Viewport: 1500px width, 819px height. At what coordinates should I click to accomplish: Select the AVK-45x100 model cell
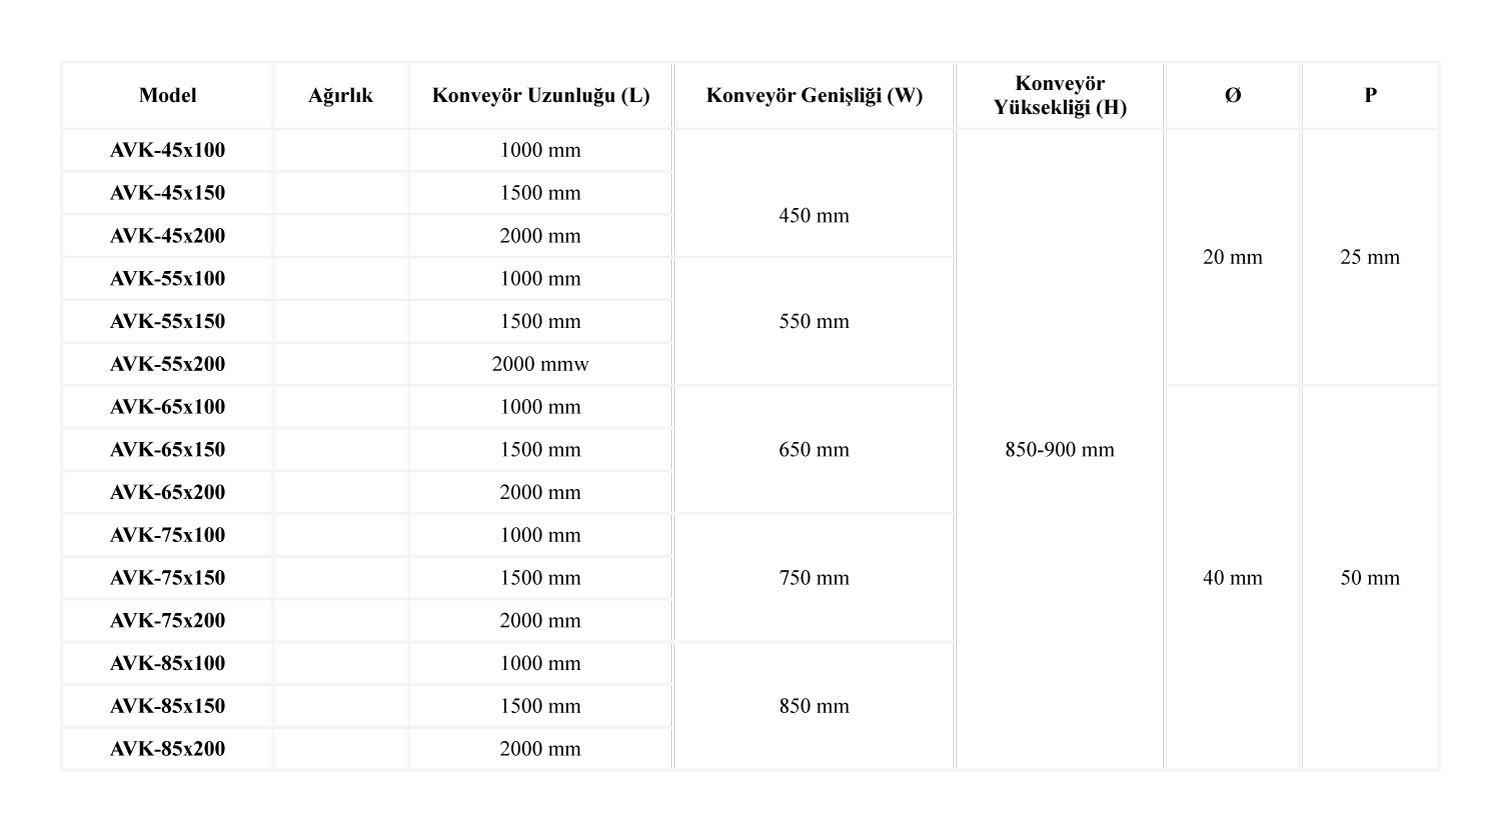coord(167,150)
